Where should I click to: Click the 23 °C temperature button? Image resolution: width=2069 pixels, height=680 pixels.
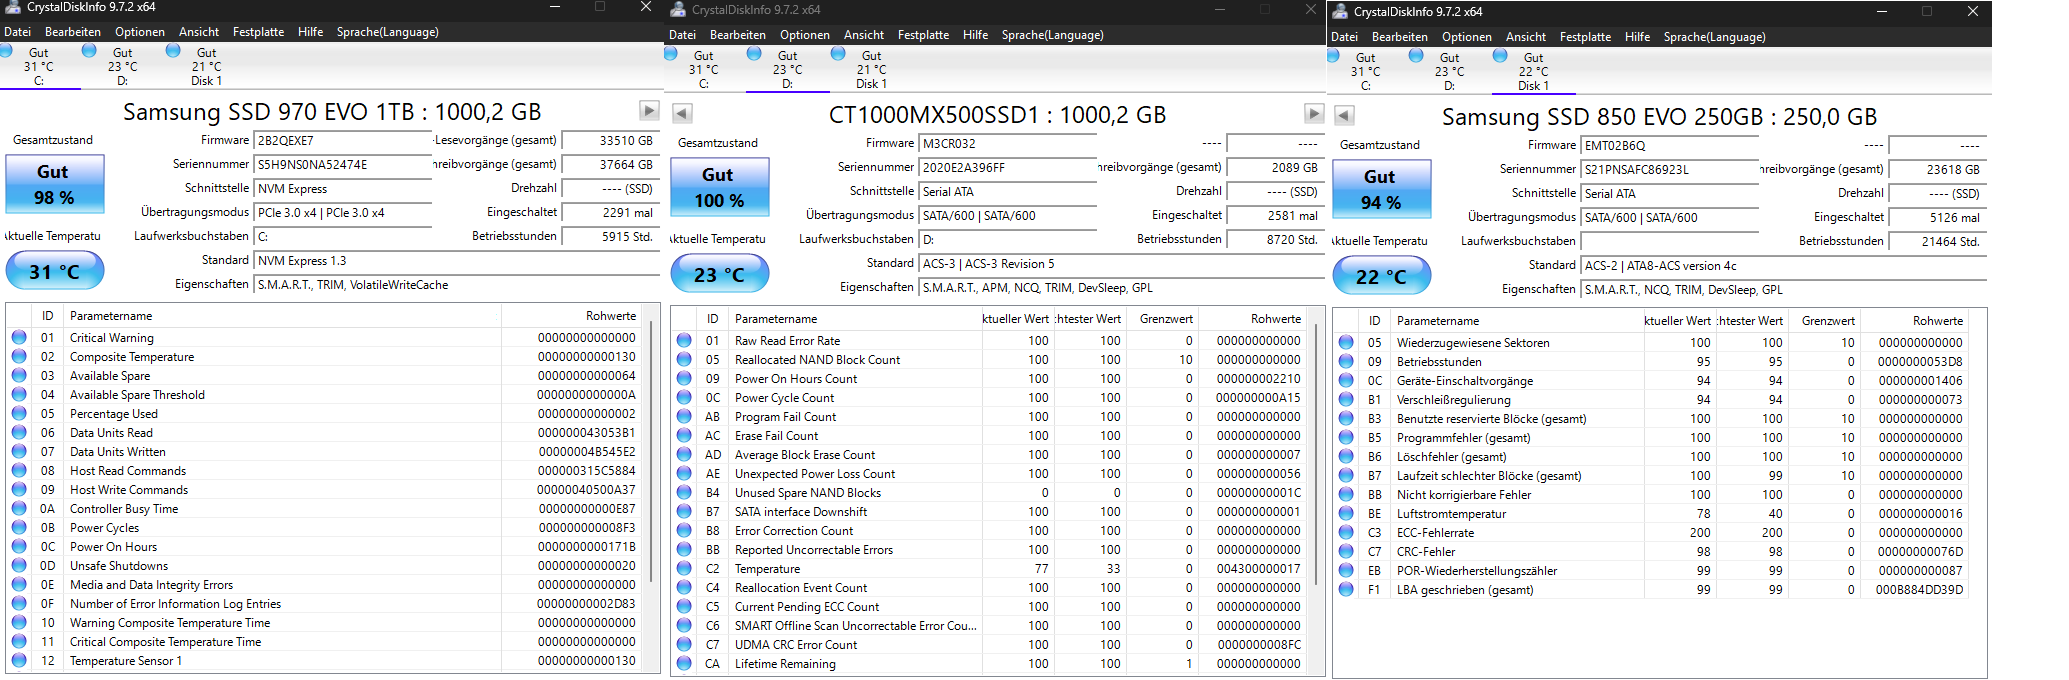click(x=718, y=274)
